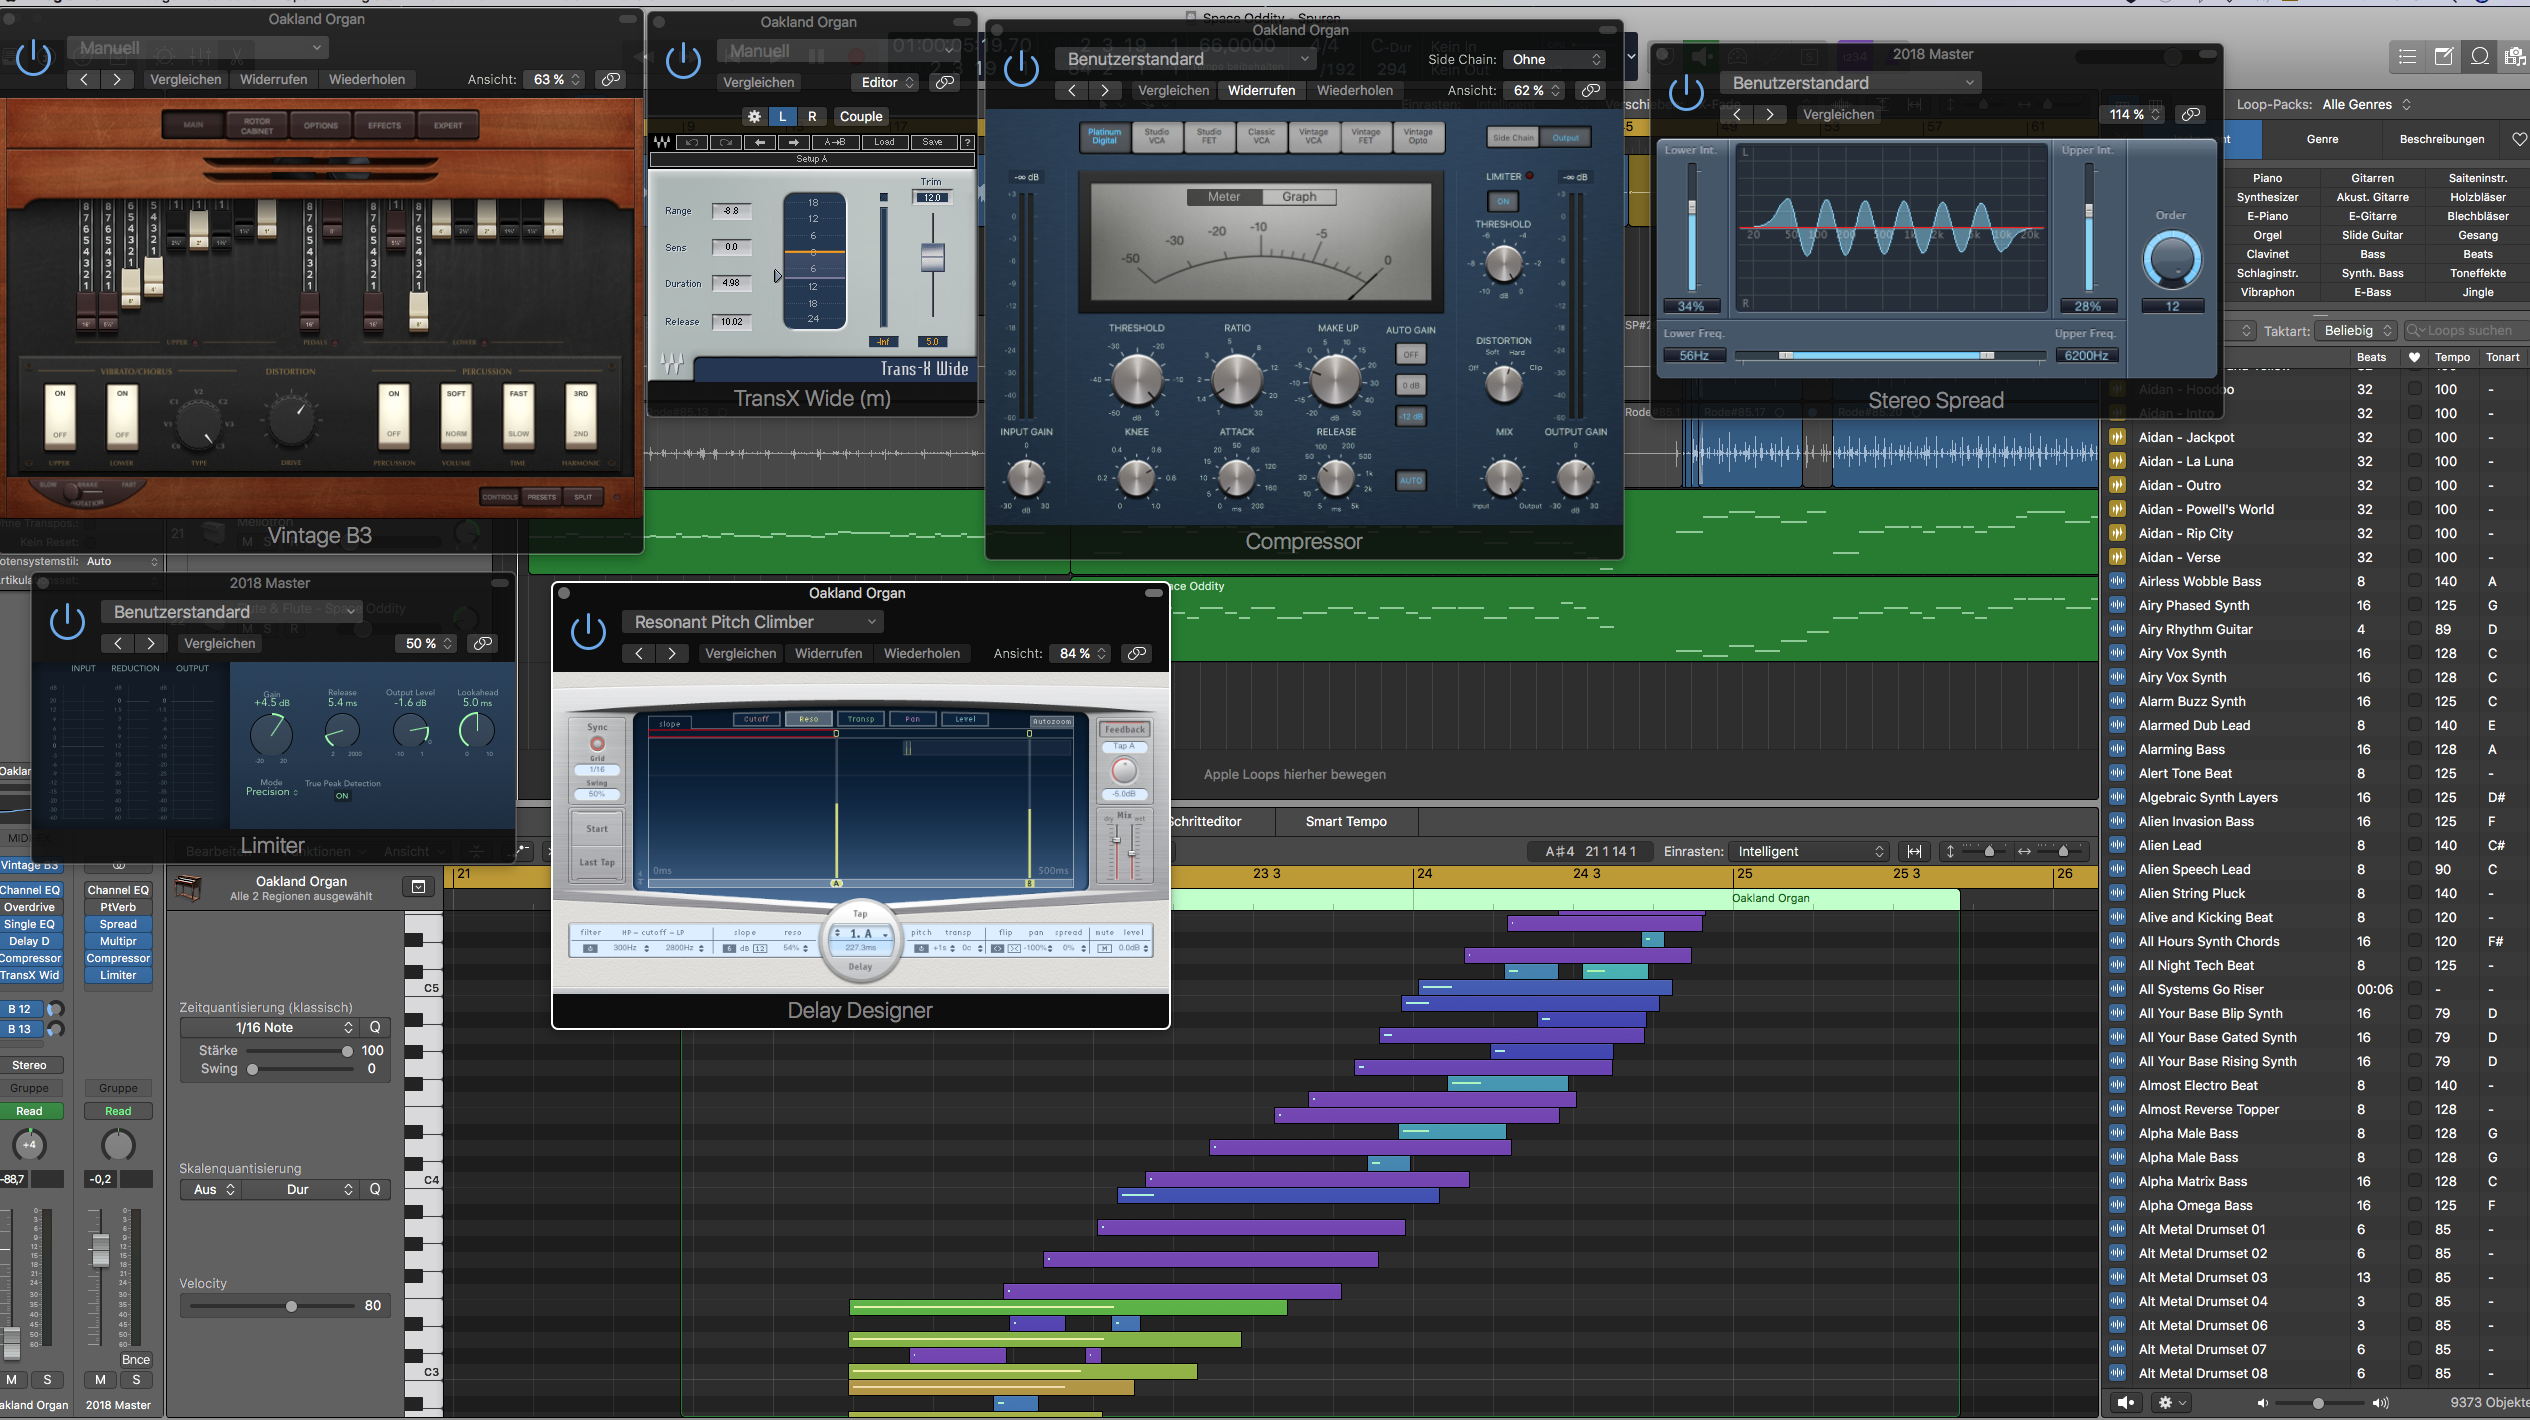The width and height of the screenshot is (2530, 1420).
Task: Open Vintage B3 Manuell preset dropdown
Action: [x=198, y=47]
